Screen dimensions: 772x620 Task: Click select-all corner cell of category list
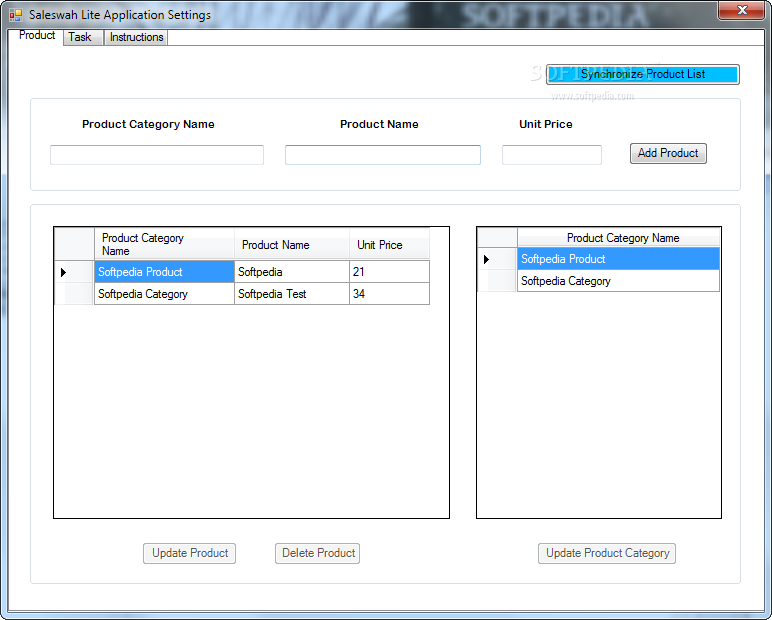tap(497, 237)
